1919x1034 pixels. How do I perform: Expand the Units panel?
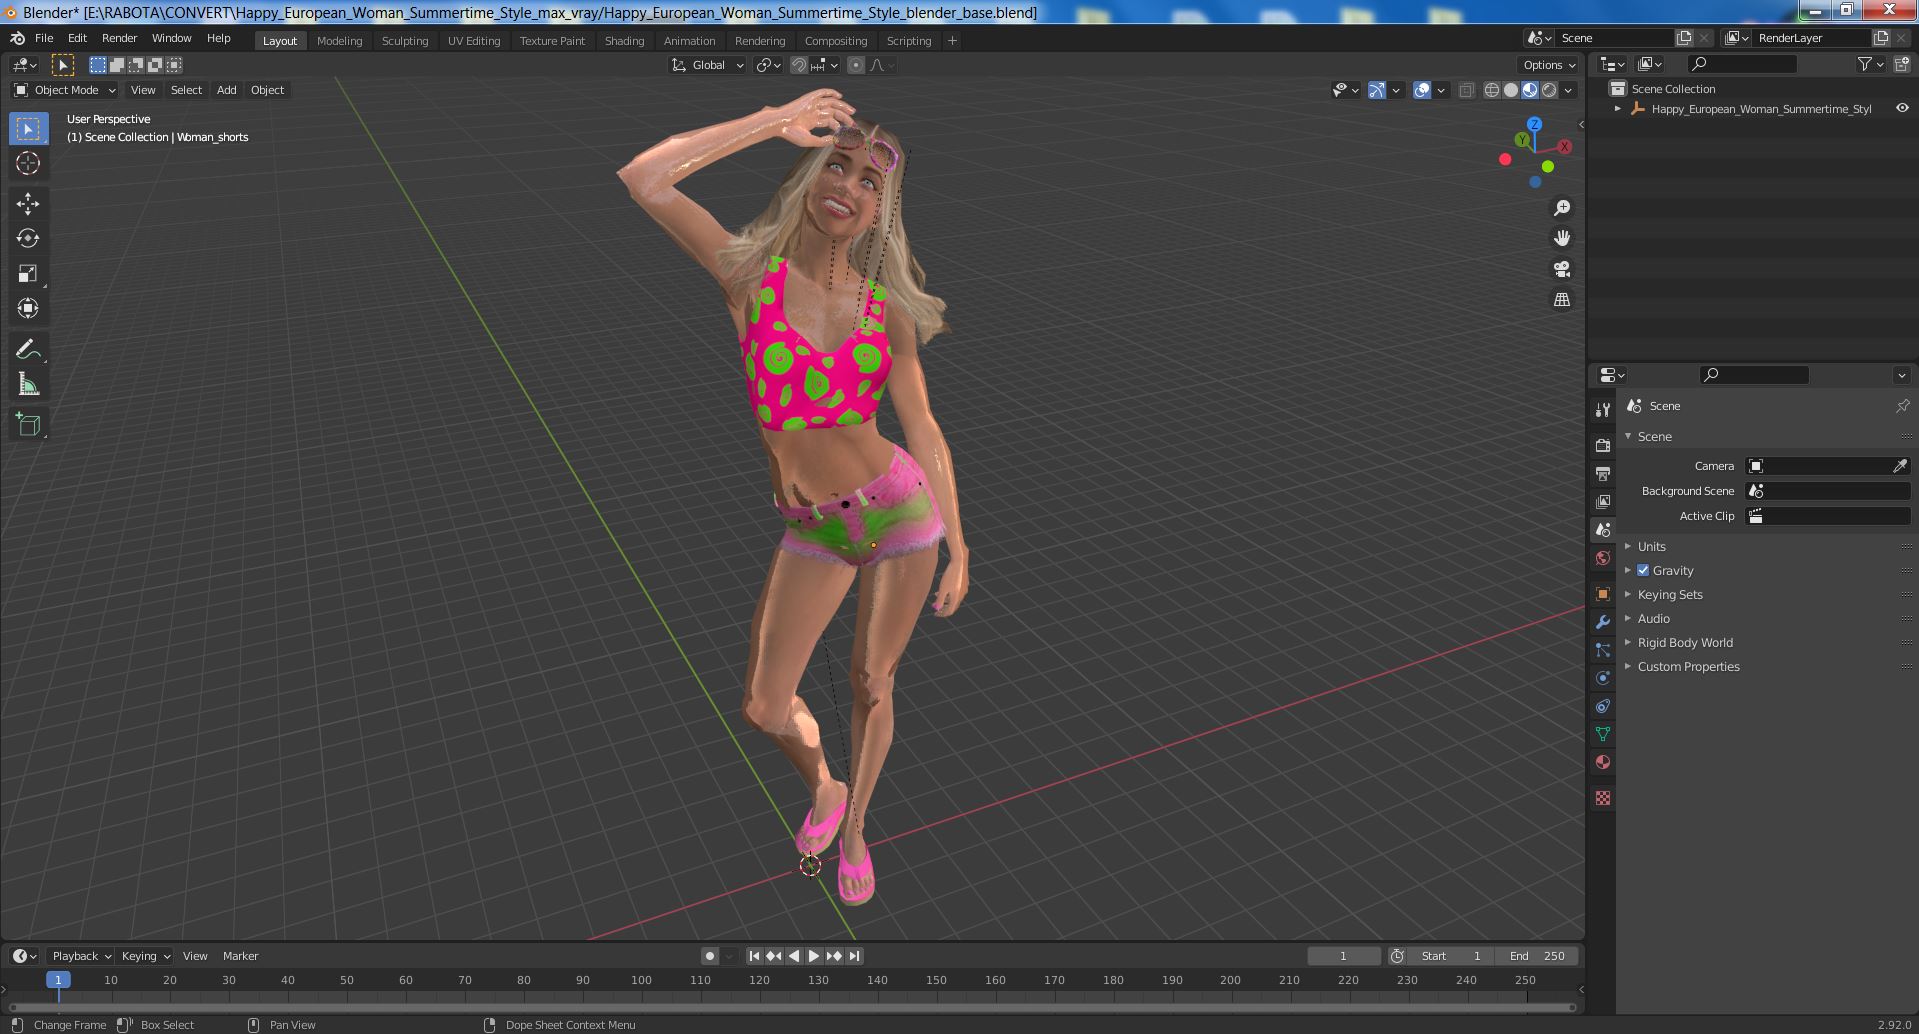click(1651, 546)
